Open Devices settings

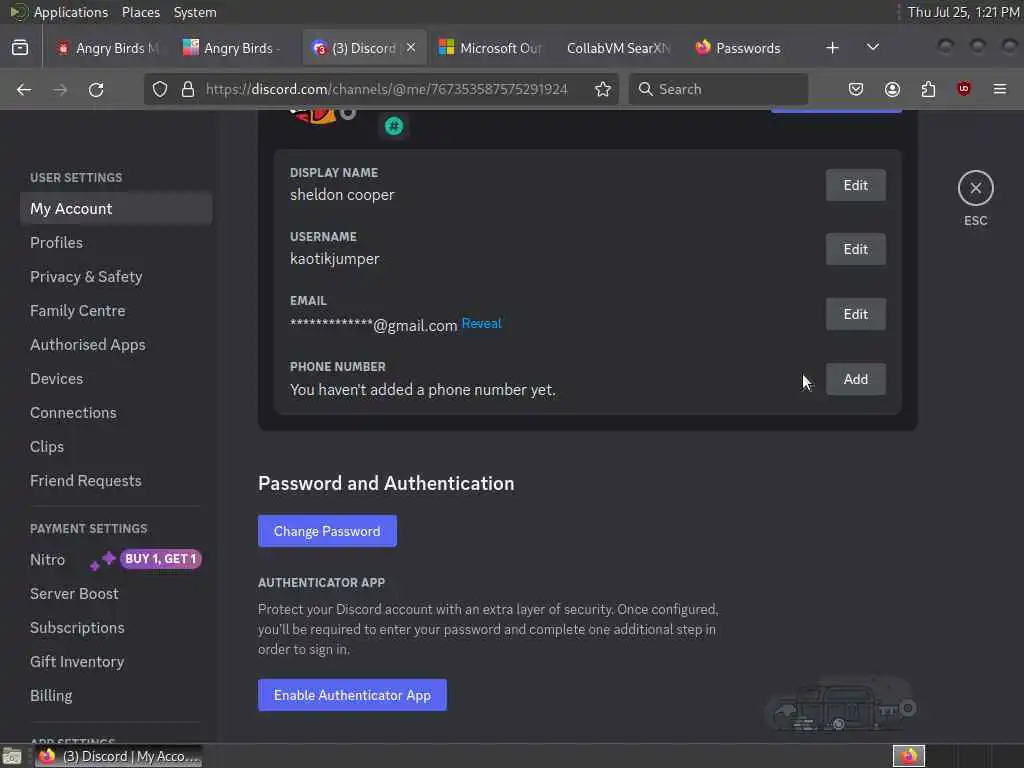click(x=116, y=378)
